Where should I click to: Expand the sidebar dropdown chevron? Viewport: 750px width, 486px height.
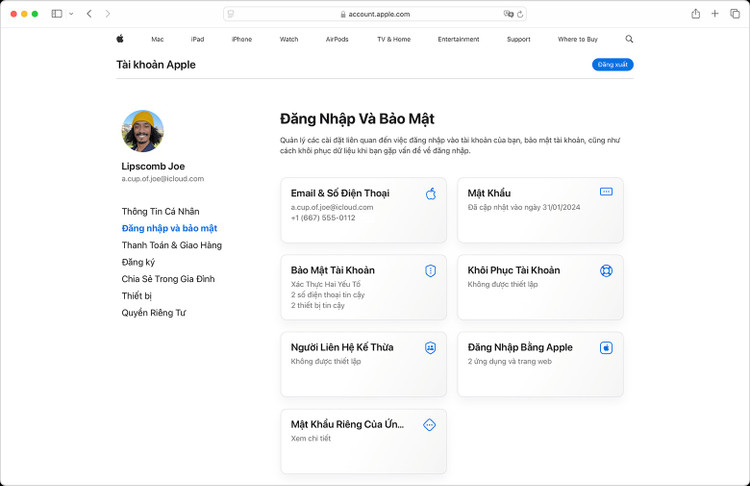coord(71,14)
